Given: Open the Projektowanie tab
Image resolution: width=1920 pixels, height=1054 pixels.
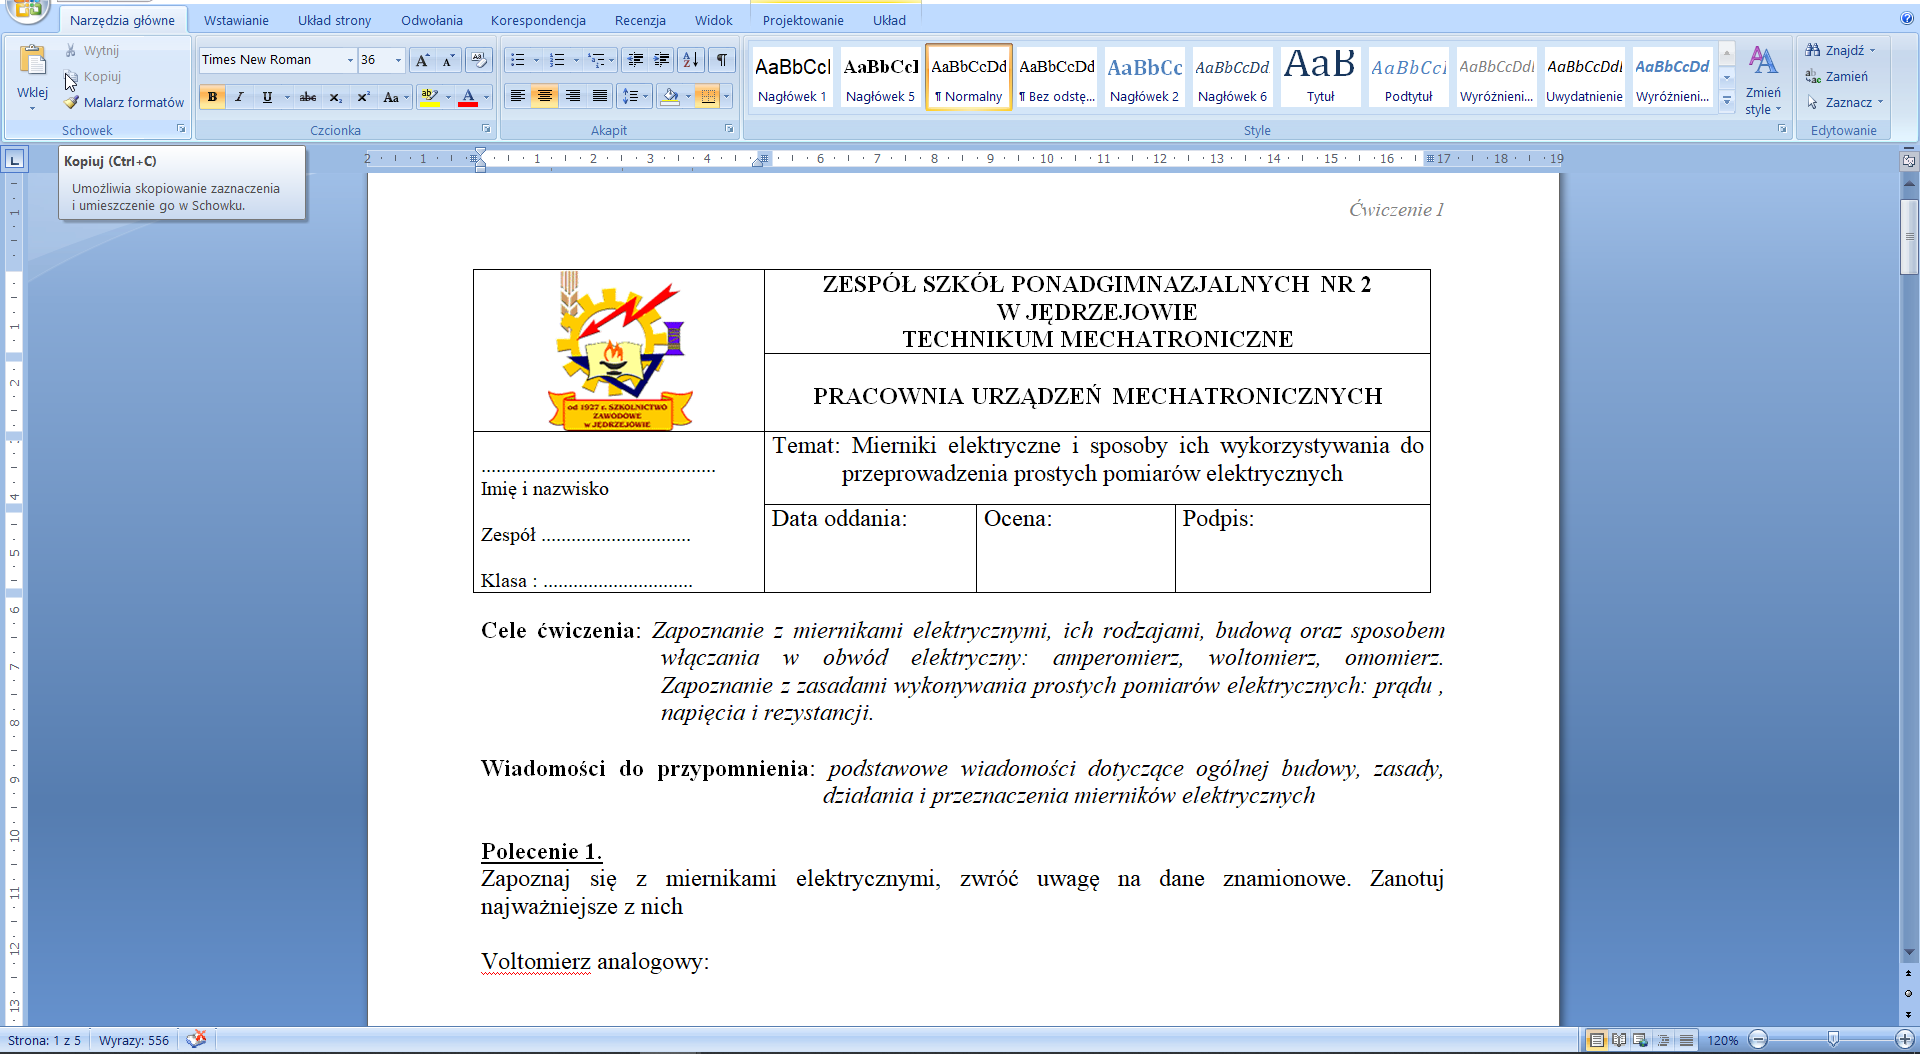Looking at the screenshot, I should tap(803, 20).
